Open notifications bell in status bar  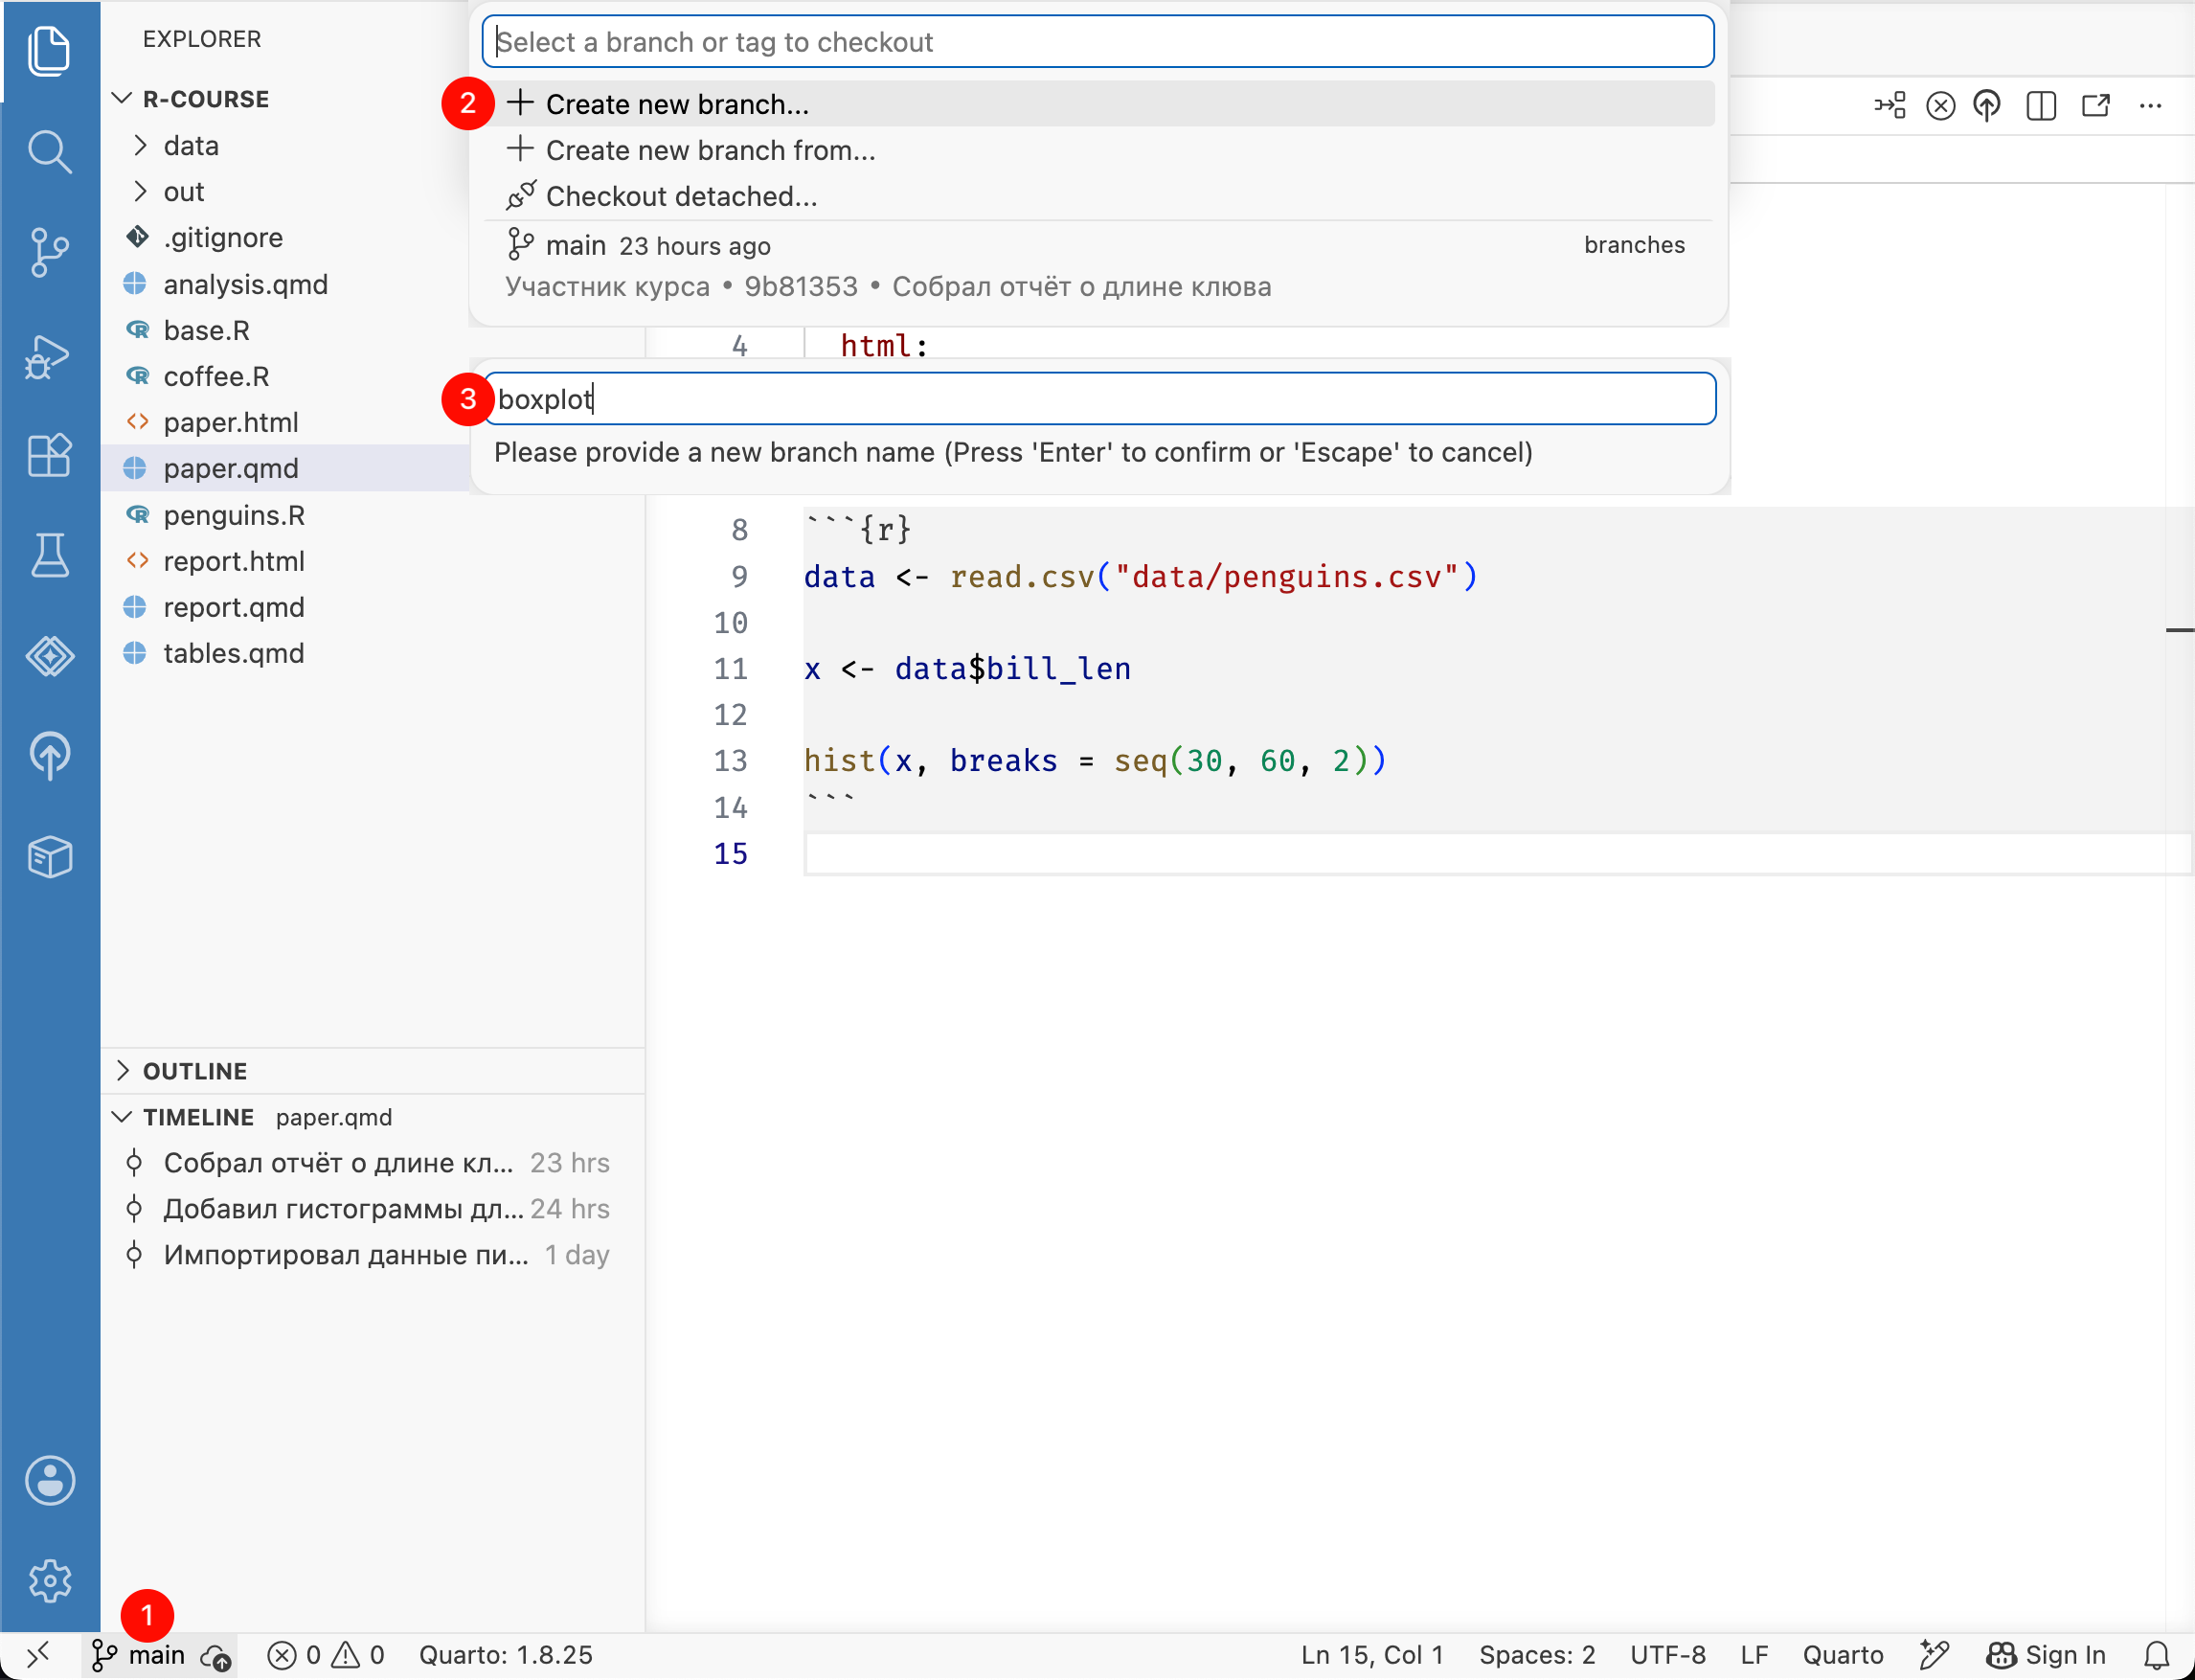pyautogui.click(x=2156, y=1655)
